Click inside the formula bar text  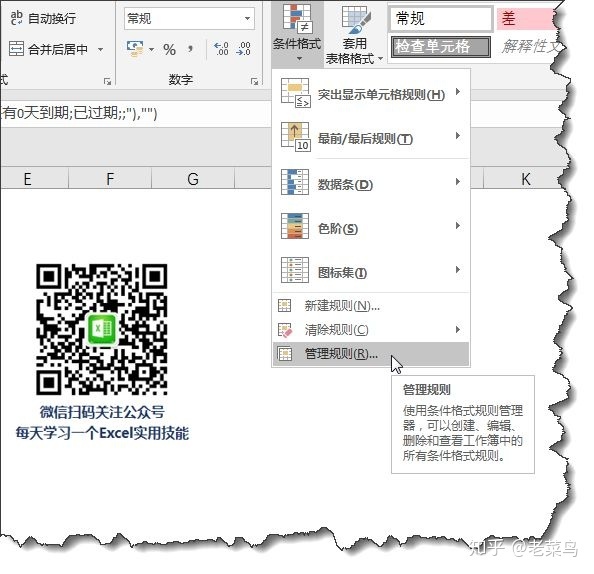tap(79, 113)
